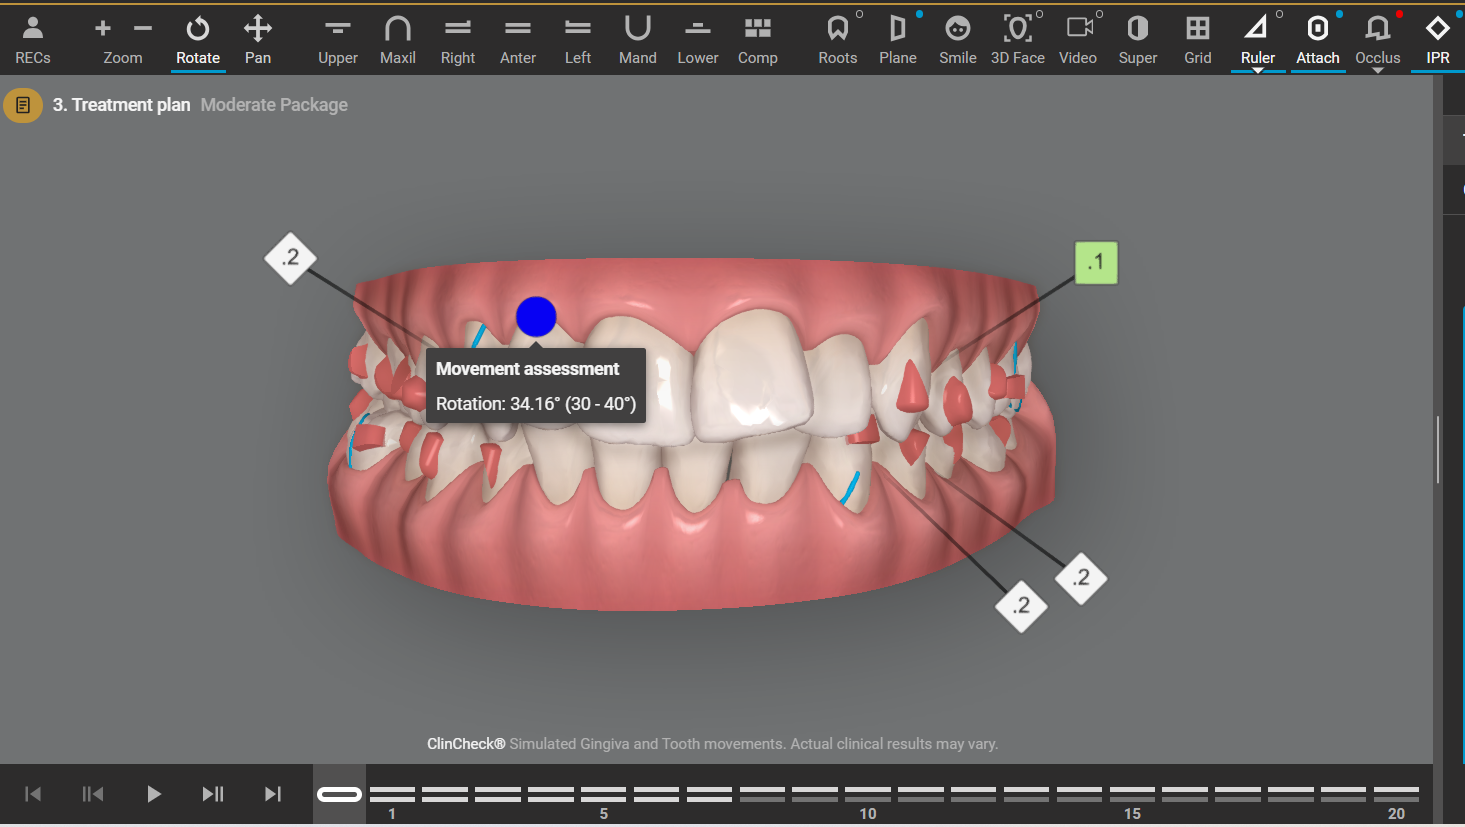This screenshot has height=827, width=1465.
Task: Toggle the Attach attachments display
Action: pos(1317,40)
